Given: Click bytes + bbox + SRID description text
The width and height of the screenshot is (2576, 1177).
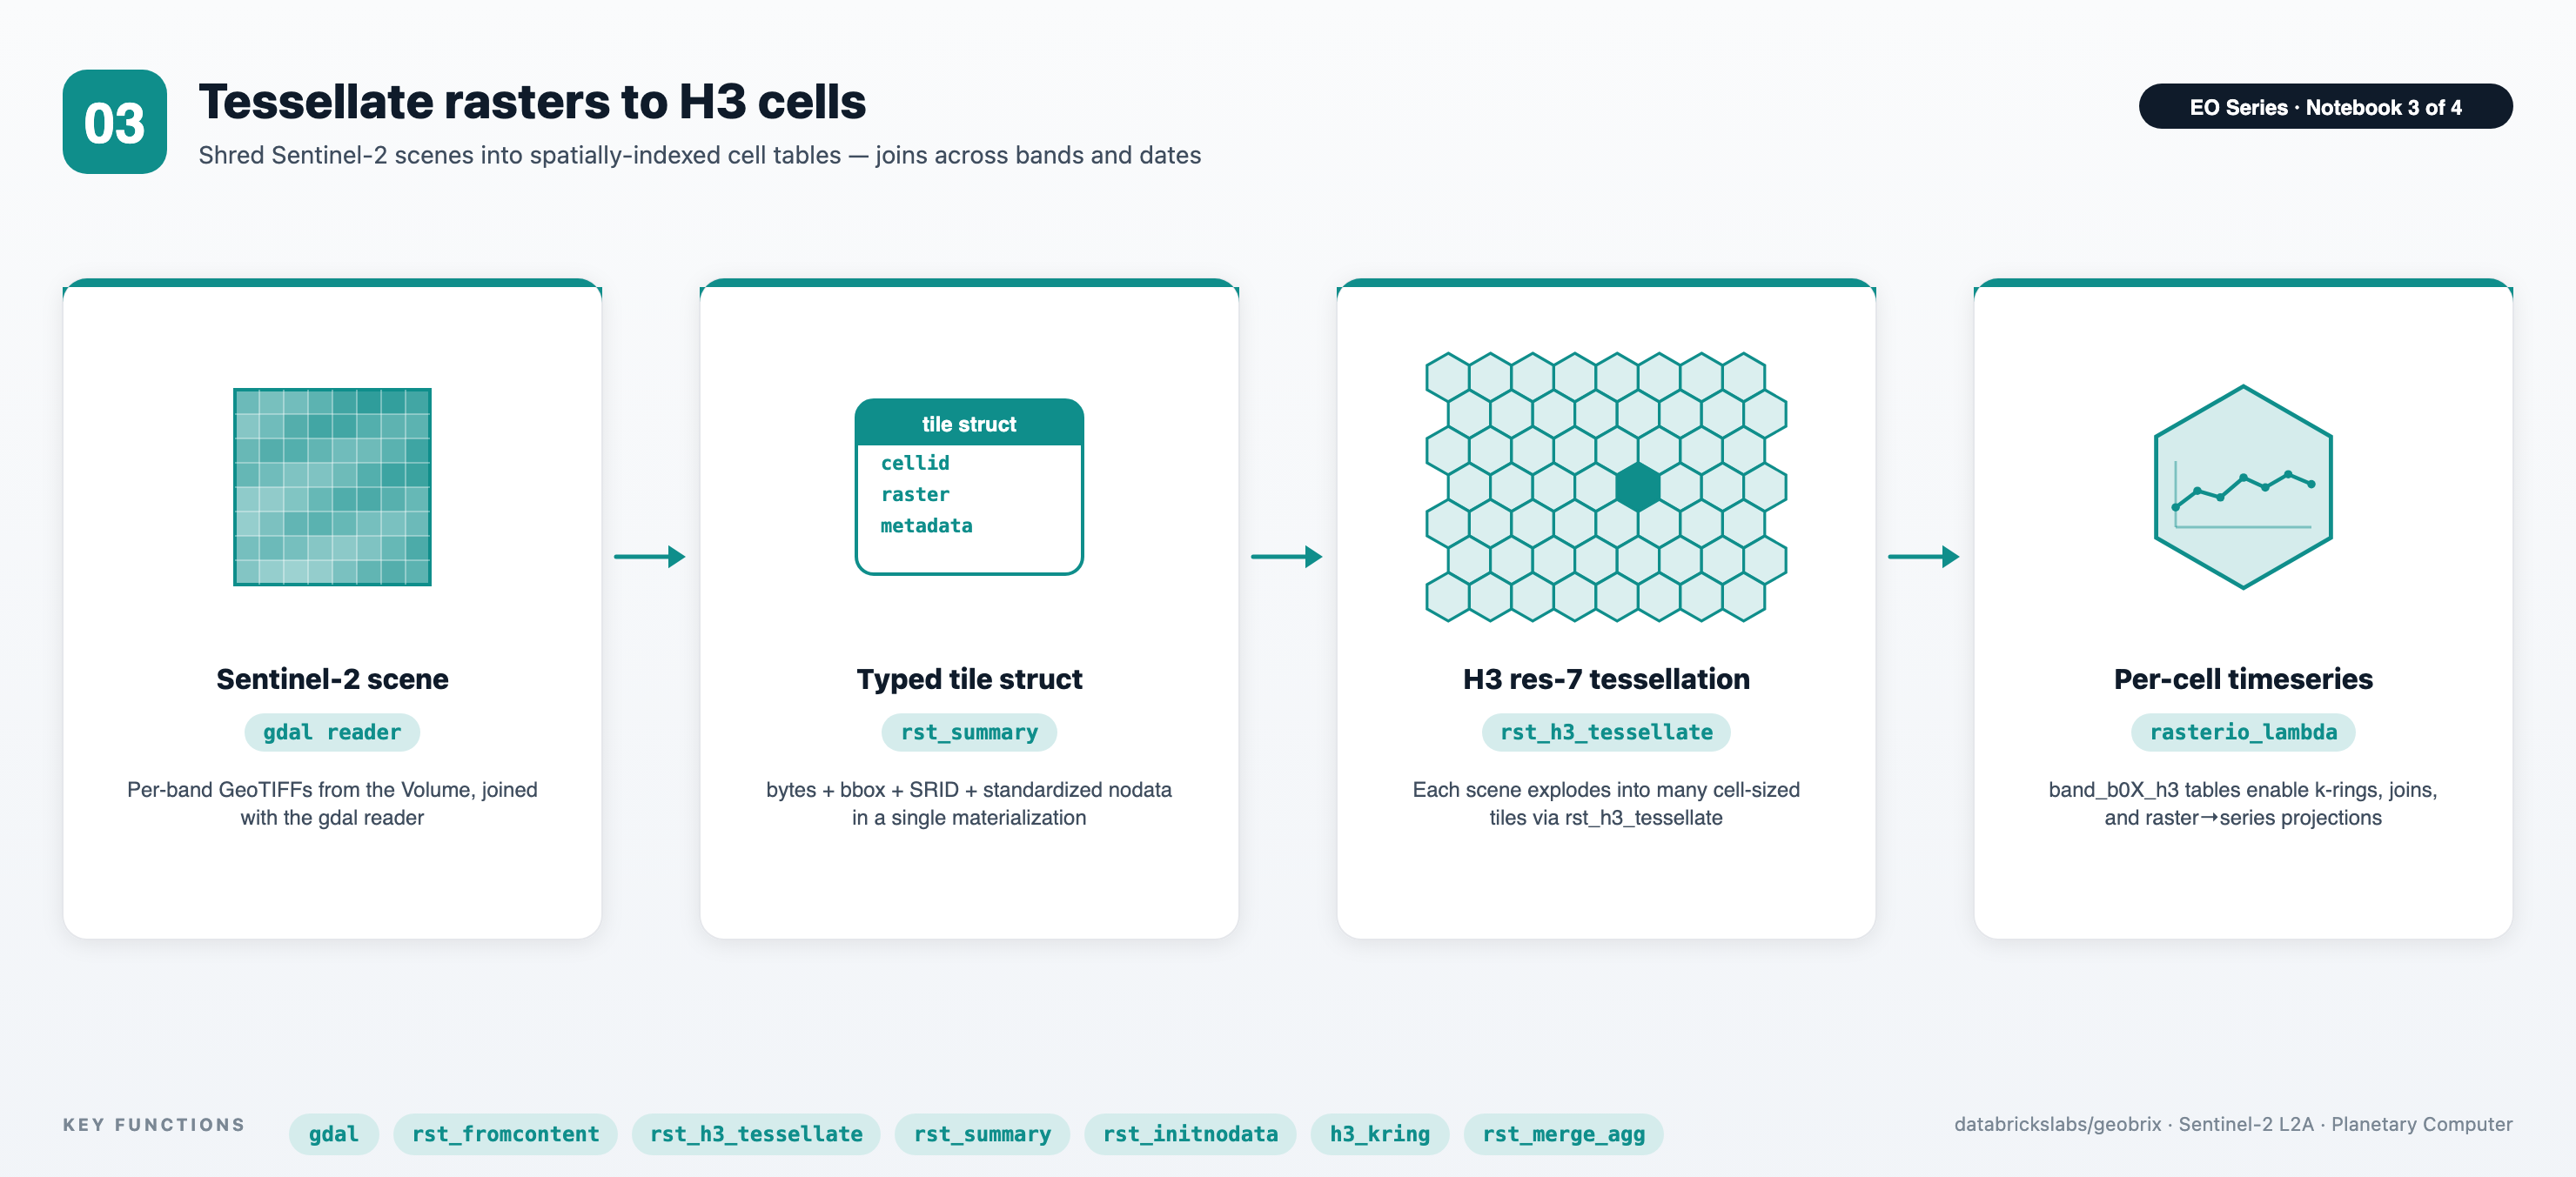Looking at the screenshot, I should [969, 804].
